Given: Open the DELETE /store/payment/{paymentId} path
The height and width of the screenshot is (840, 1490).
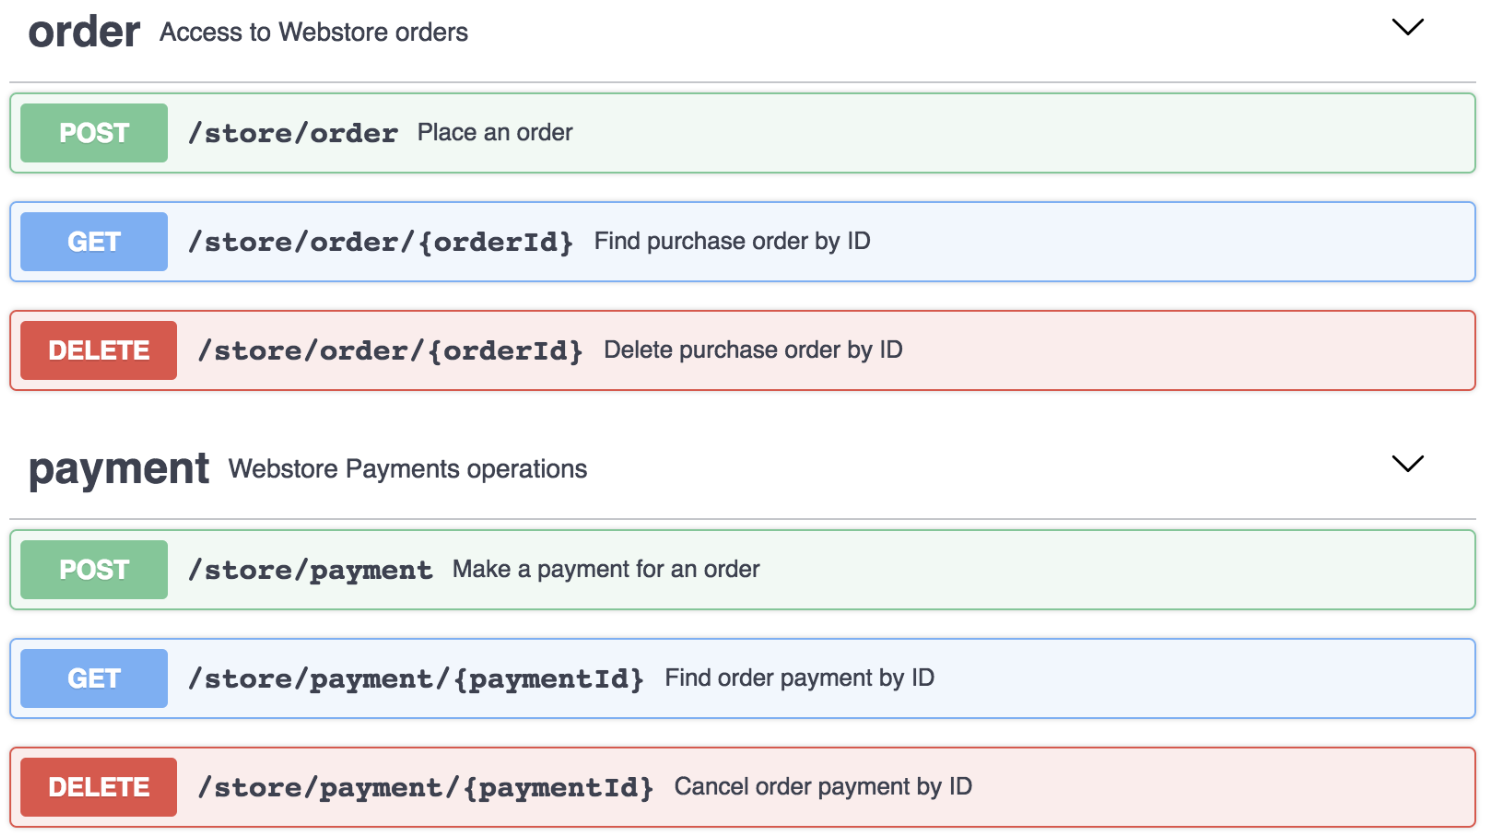Looking at the screenshot, I should (426, 788).
